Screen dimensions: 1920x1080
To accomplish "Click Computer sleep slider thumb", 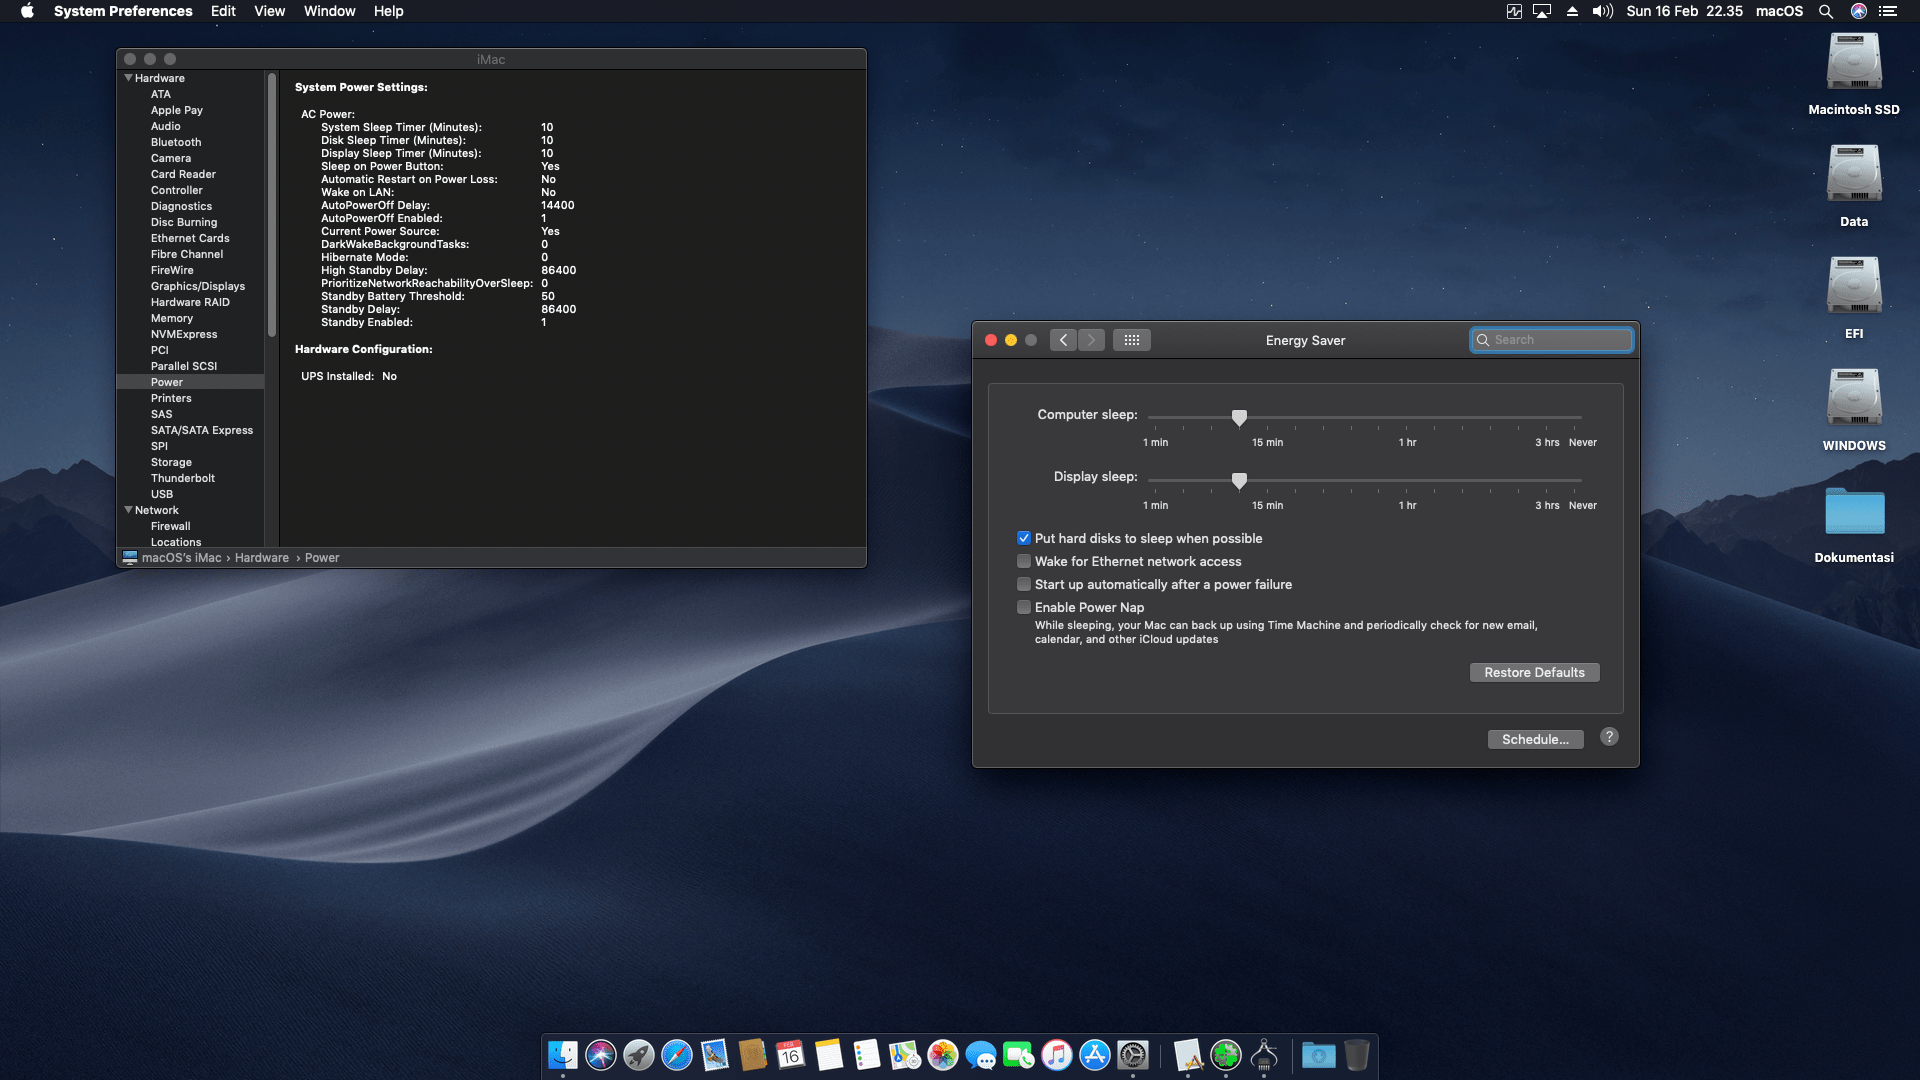I will pos(1239,417).
